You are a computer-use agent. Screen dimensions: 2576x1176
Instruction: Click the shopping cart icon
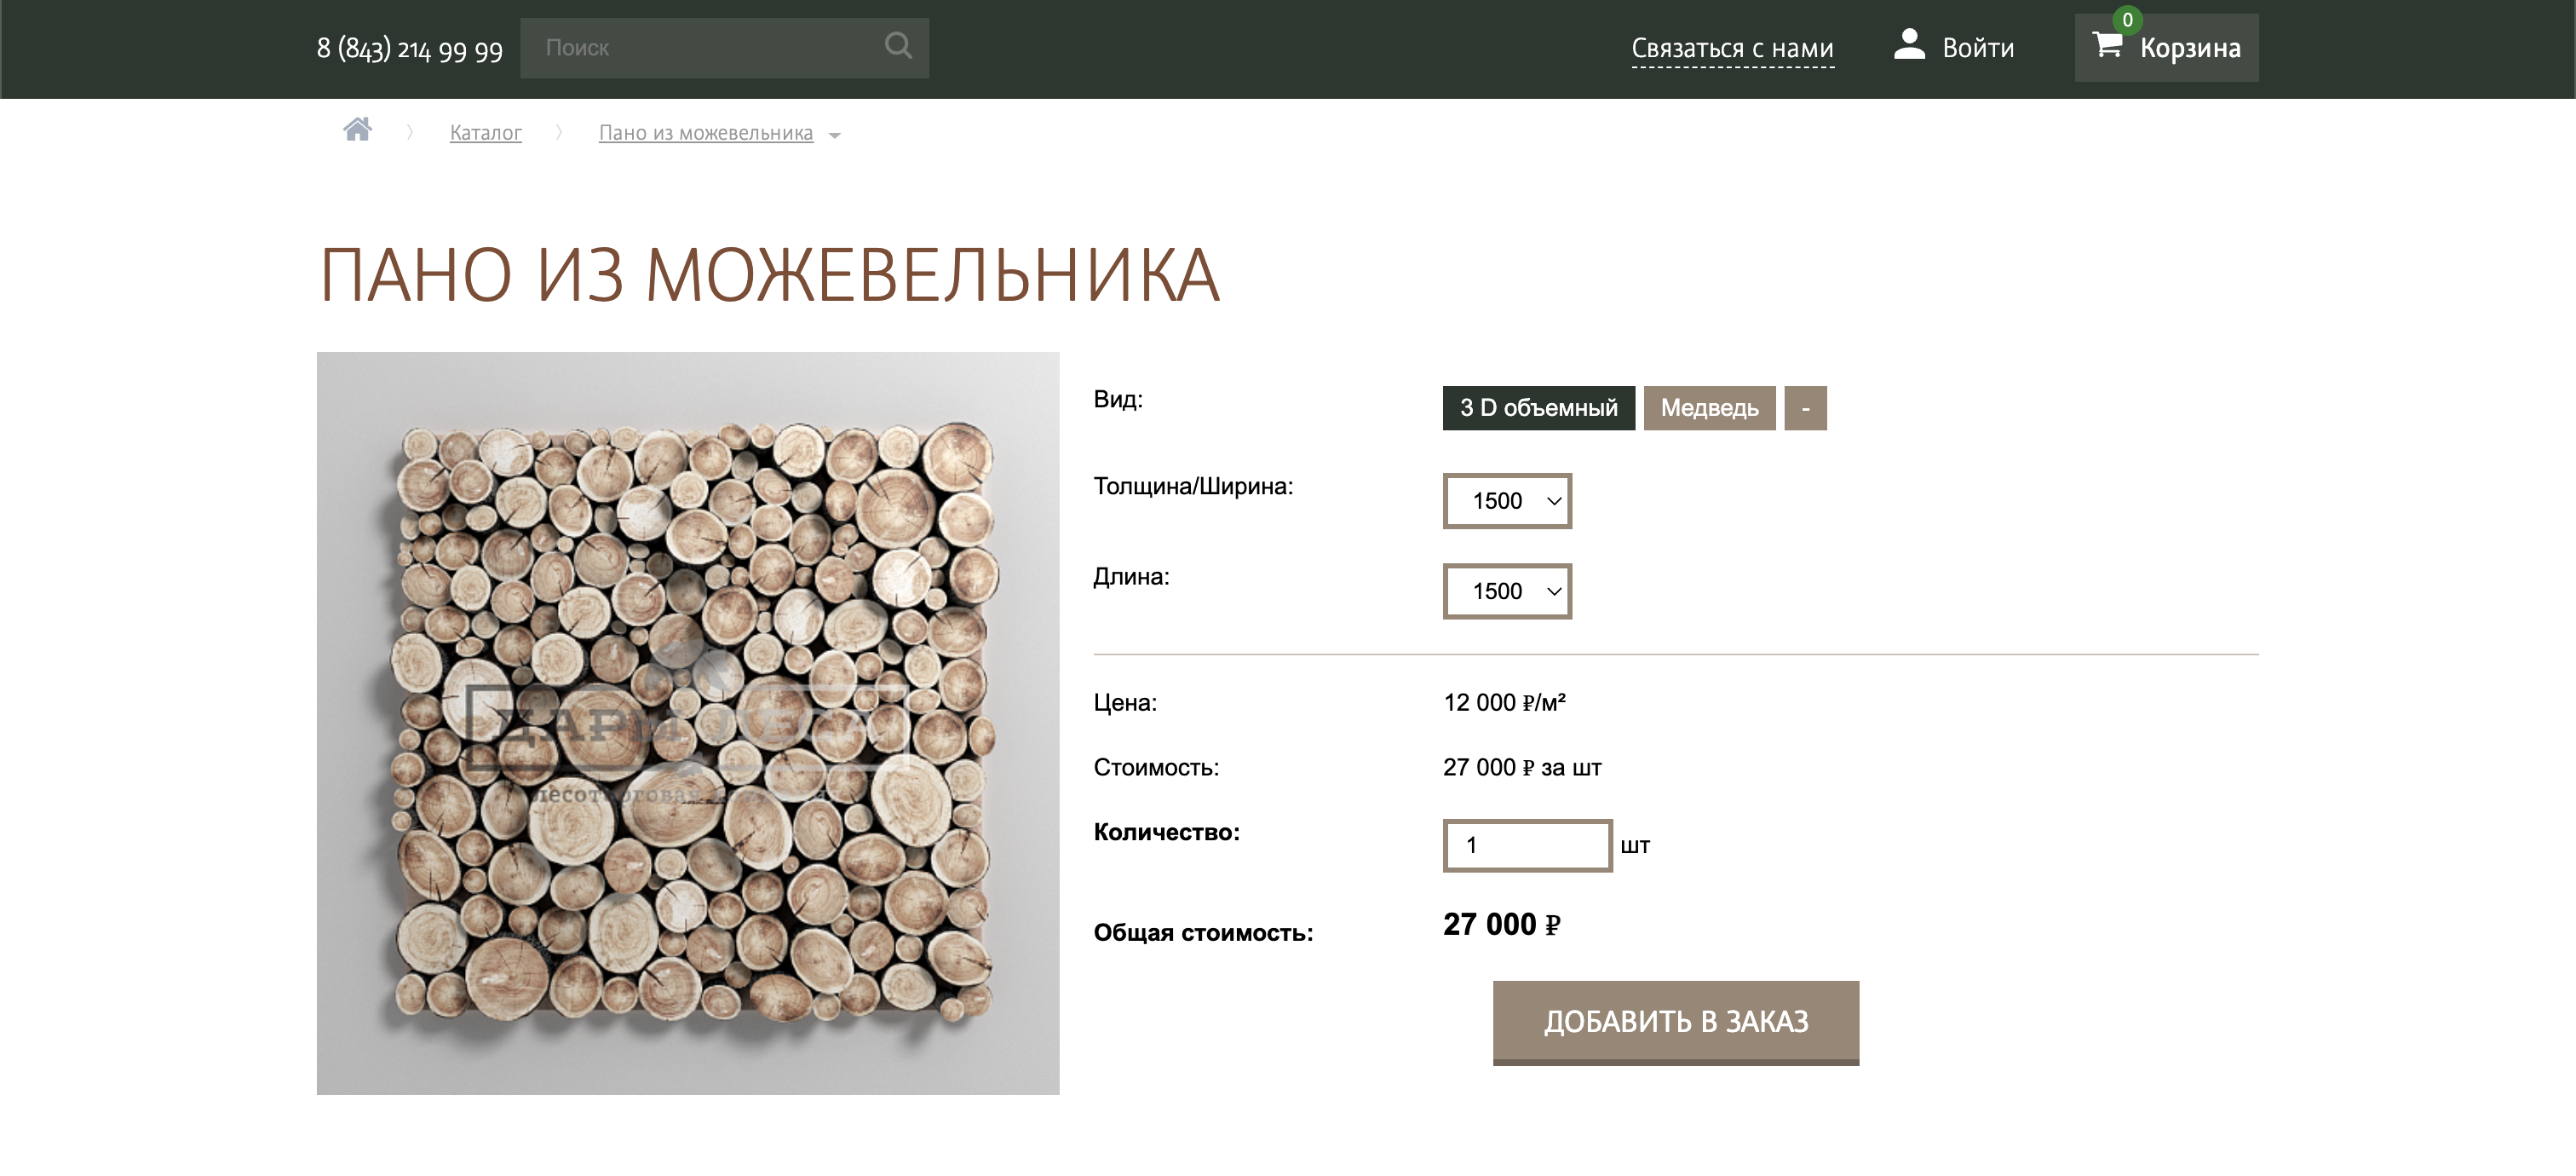2107,45
